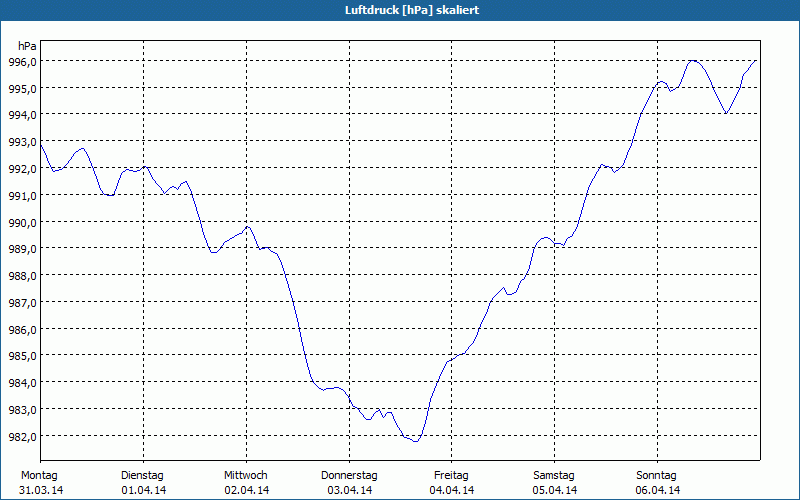Image resolution: width=800 pixels, height=500 pixels.
Task: Click the 983,0 axis value
Action: [23, 410]
